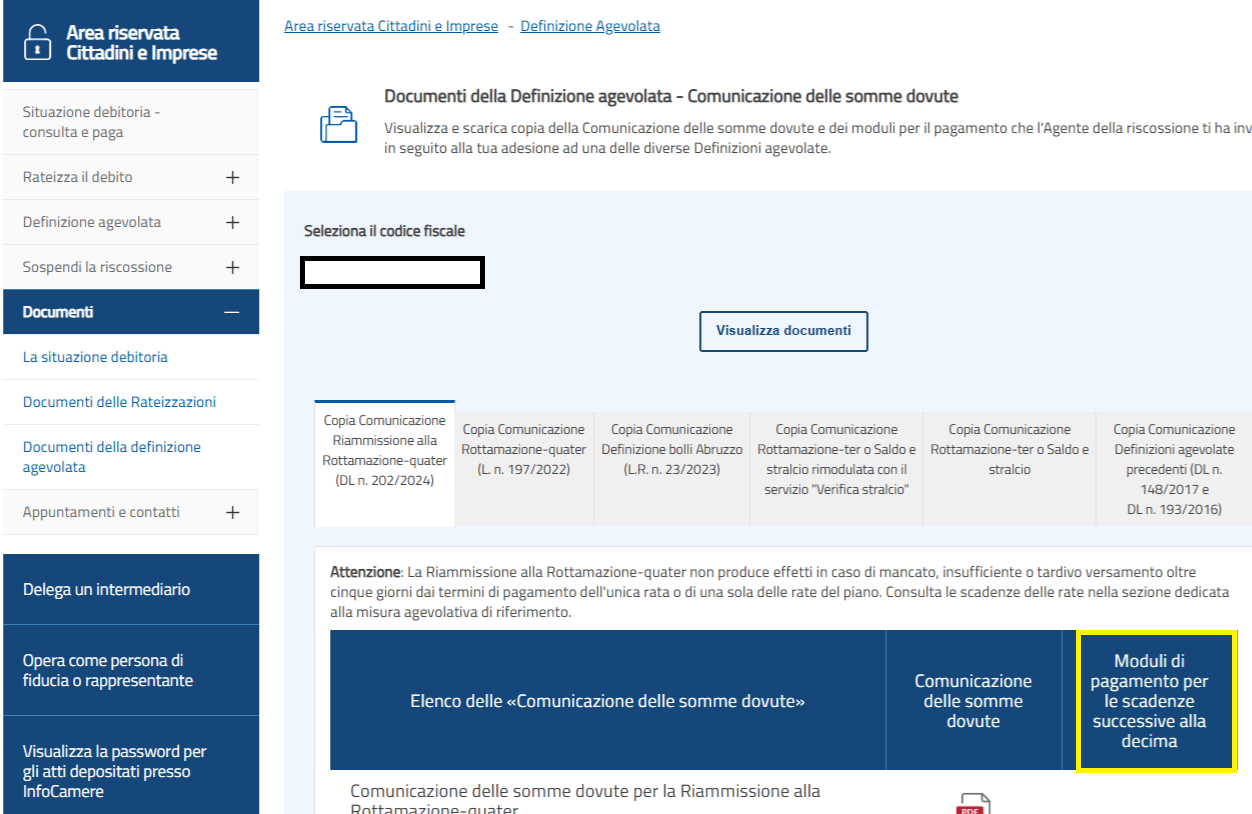Viewport: 1252px width, 814px height.
Task: Go to Documenti delle Rateizzazioni
Action: [x=119, y=402]
